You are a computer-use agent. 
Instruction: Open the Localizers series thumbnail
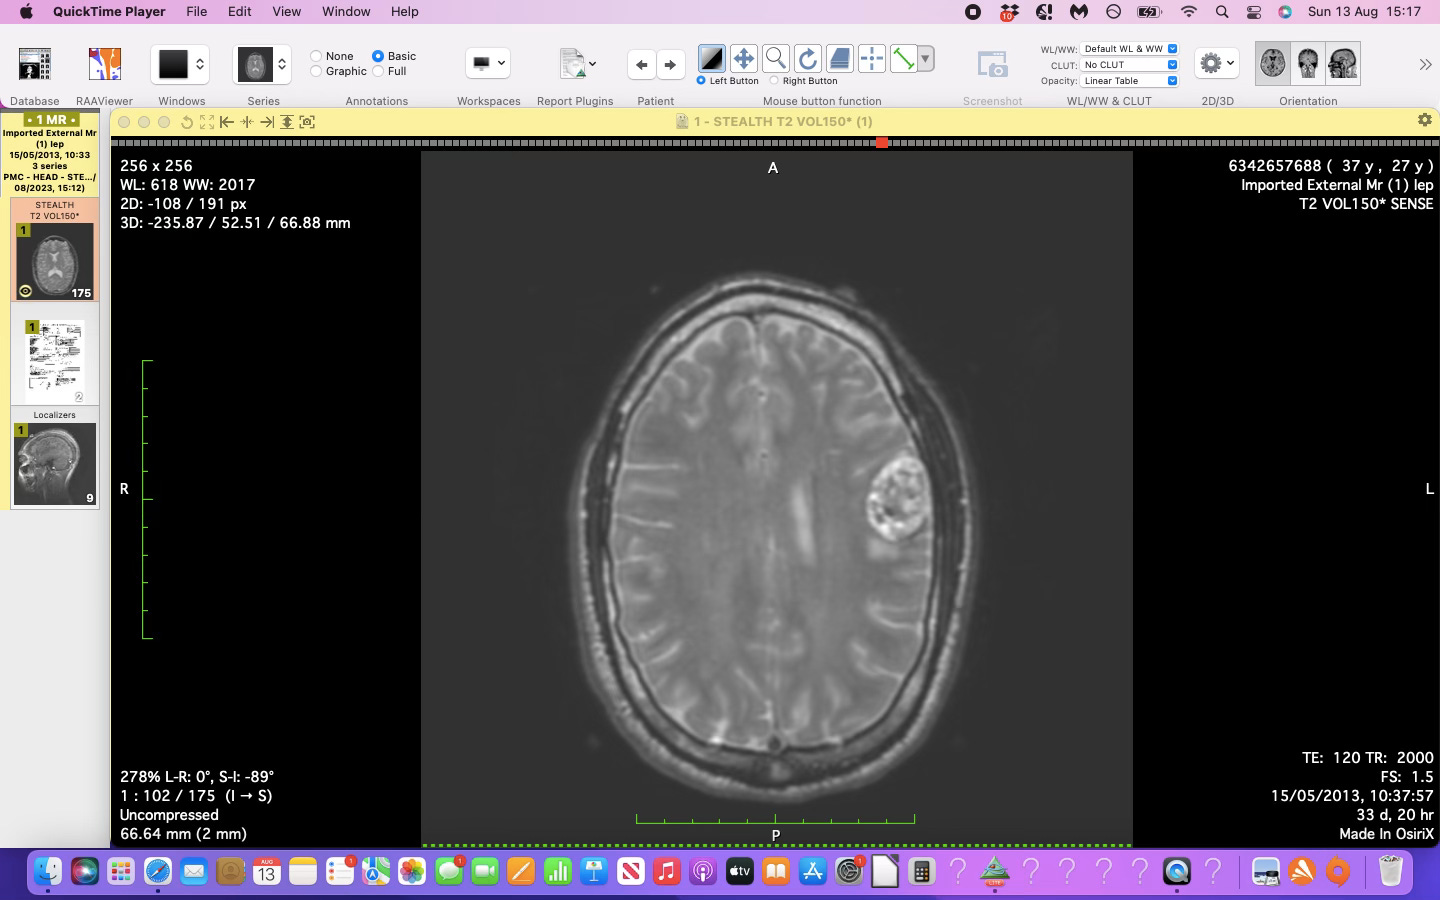coord(55,464)
